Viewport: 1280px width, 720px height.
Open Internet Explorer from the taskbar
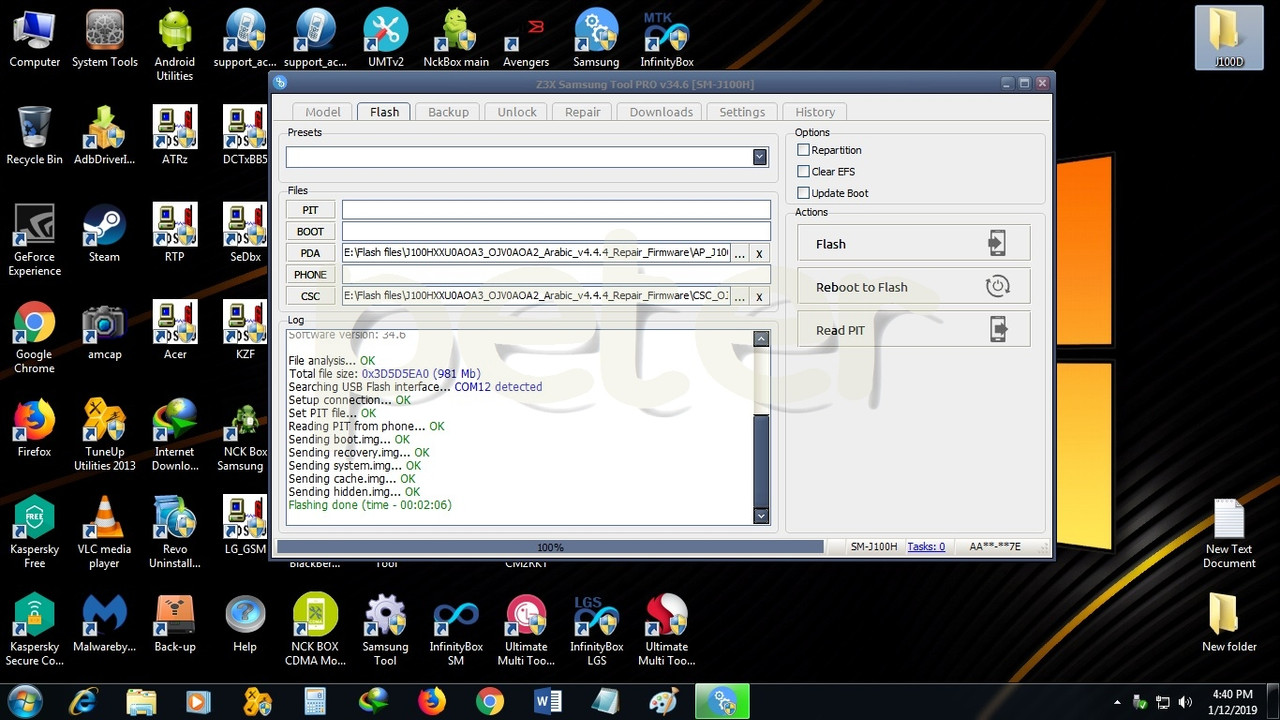tap(84, 702)
